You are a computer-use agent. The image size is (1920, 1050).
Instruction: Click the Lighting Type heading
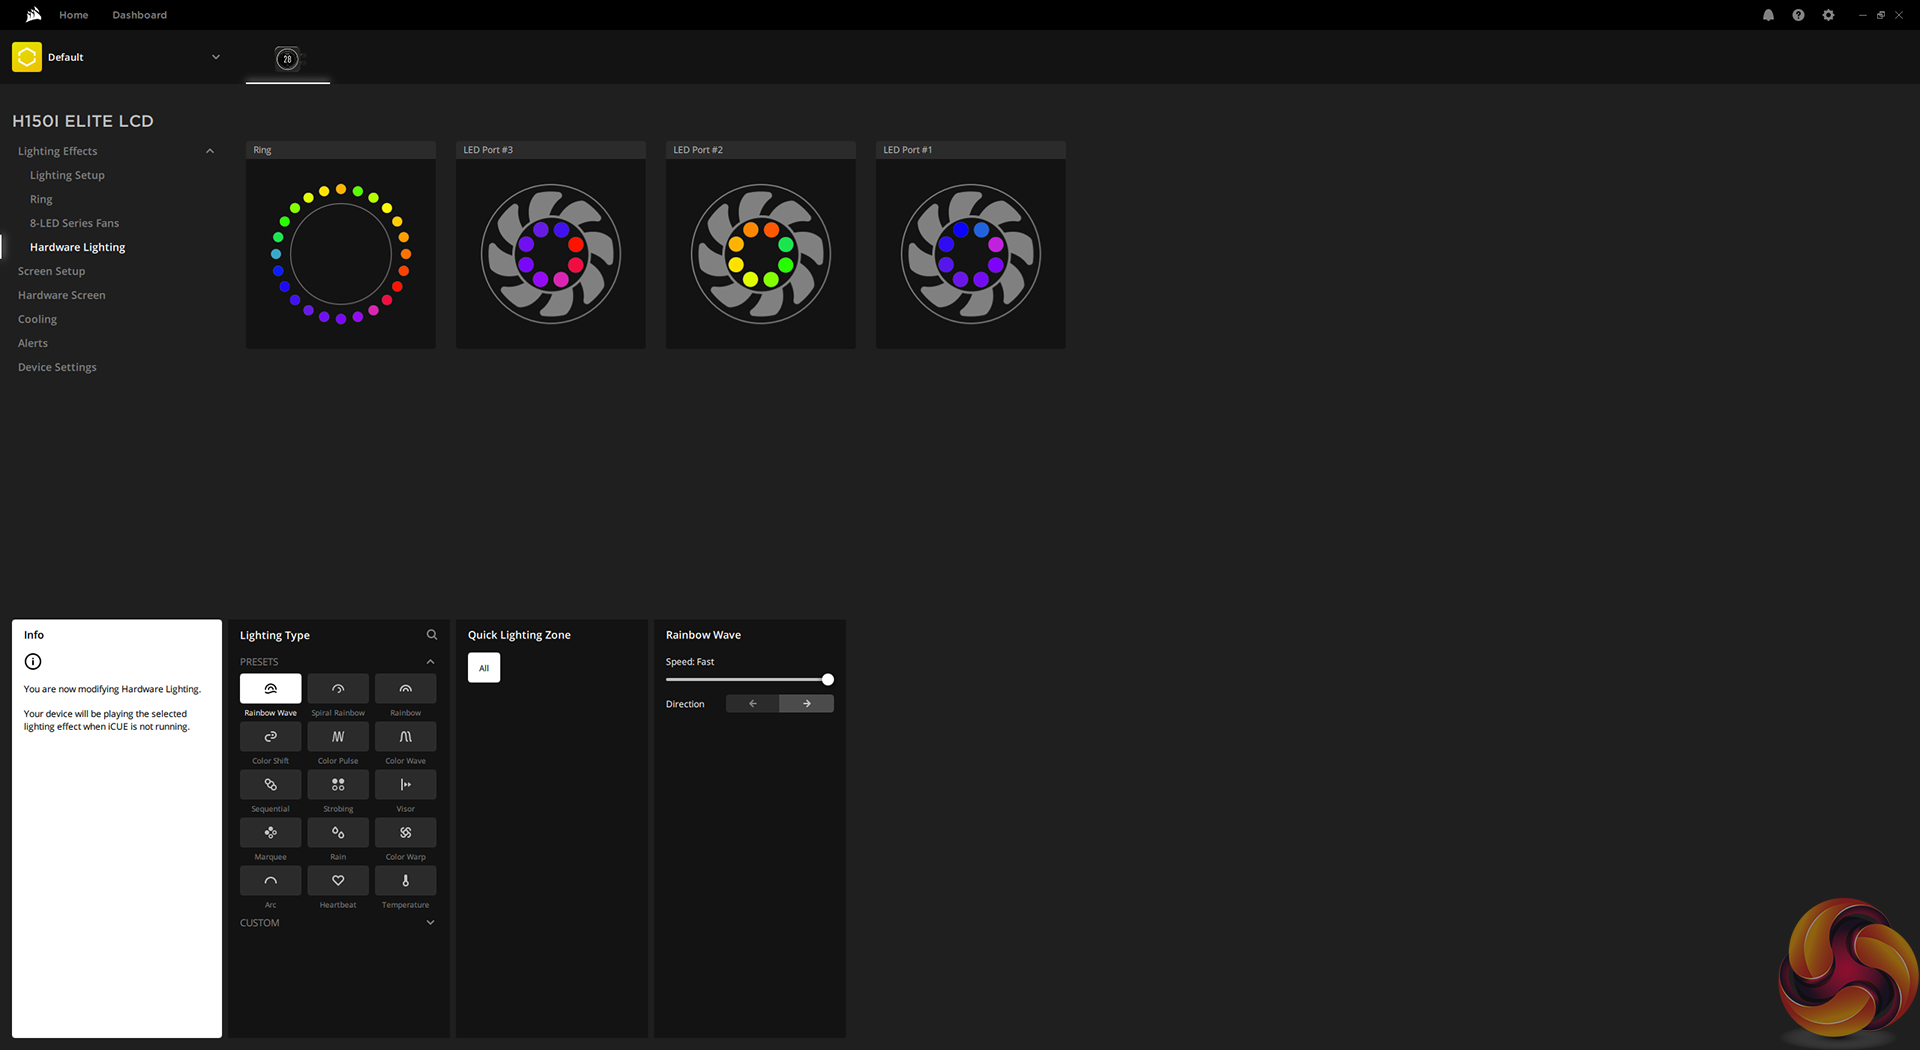[x=275, y=635]
